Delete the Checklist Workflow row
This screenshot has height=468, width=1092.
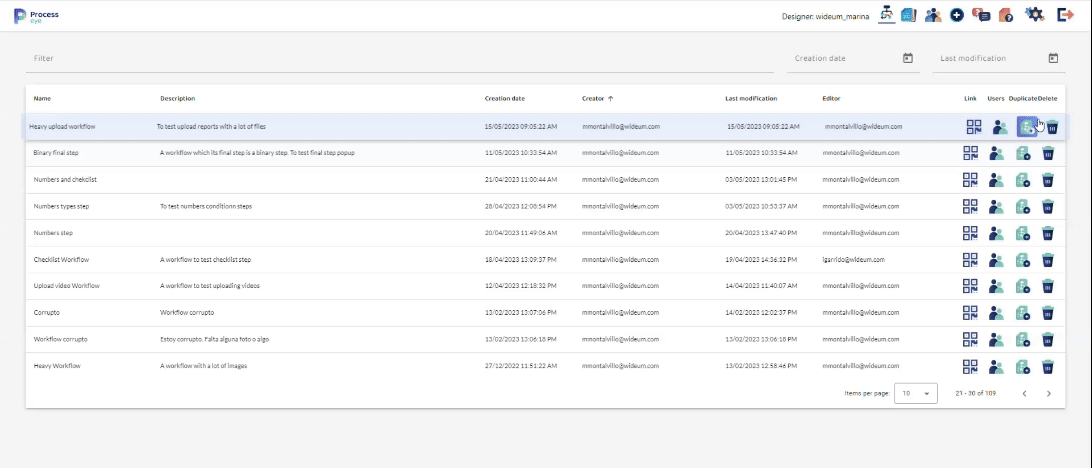pyautogui.click(x=1048, y=260)
